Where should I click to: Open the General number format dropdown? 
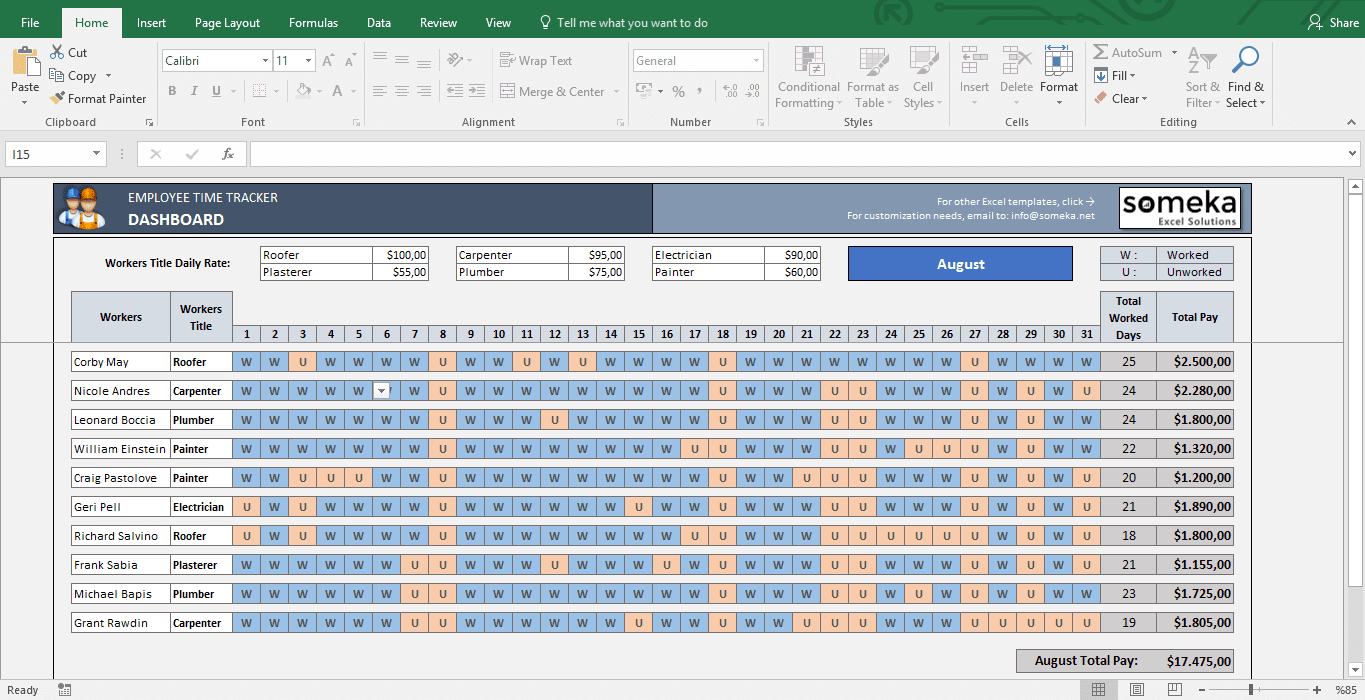[757, 60]
